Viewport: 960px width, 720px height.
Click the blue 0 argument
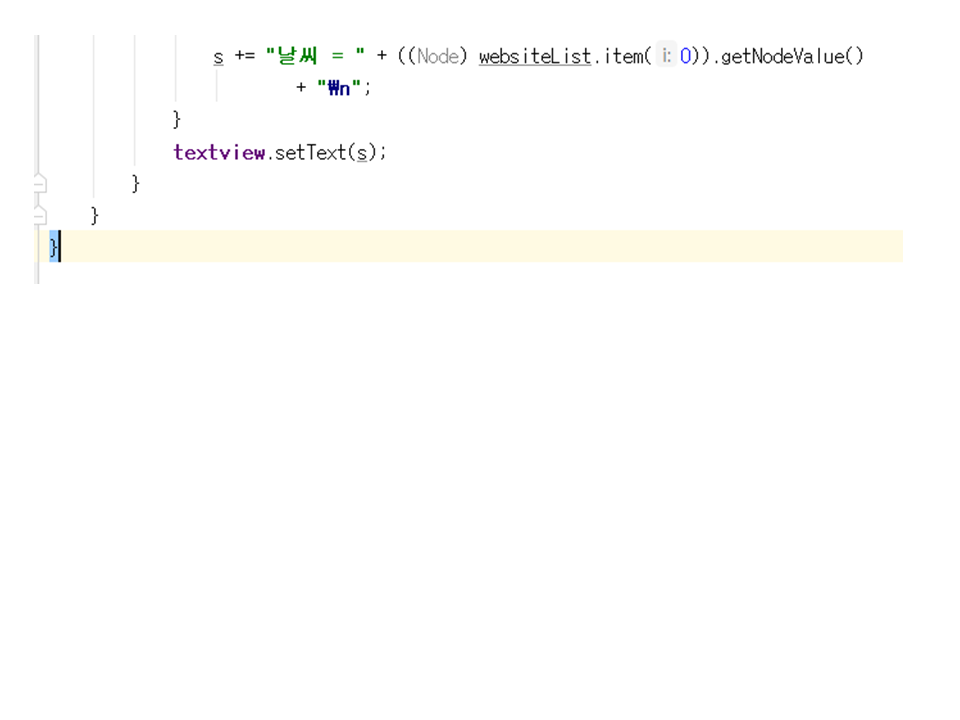click(x=685, y=56)
